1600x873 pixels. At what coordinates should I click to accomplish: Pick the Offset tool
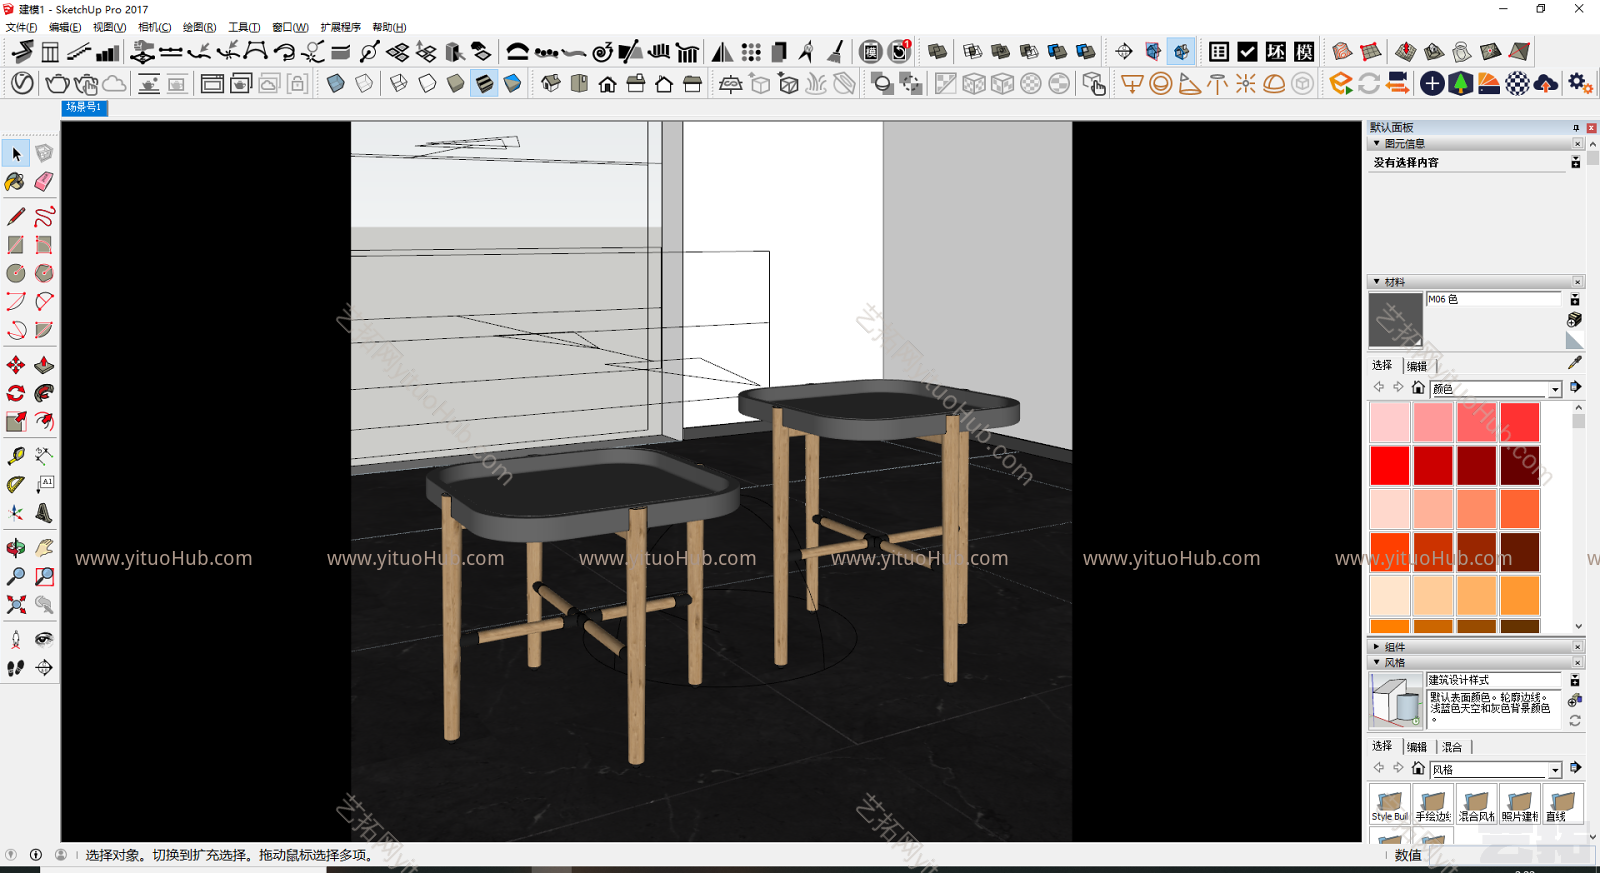coord(44,421)
